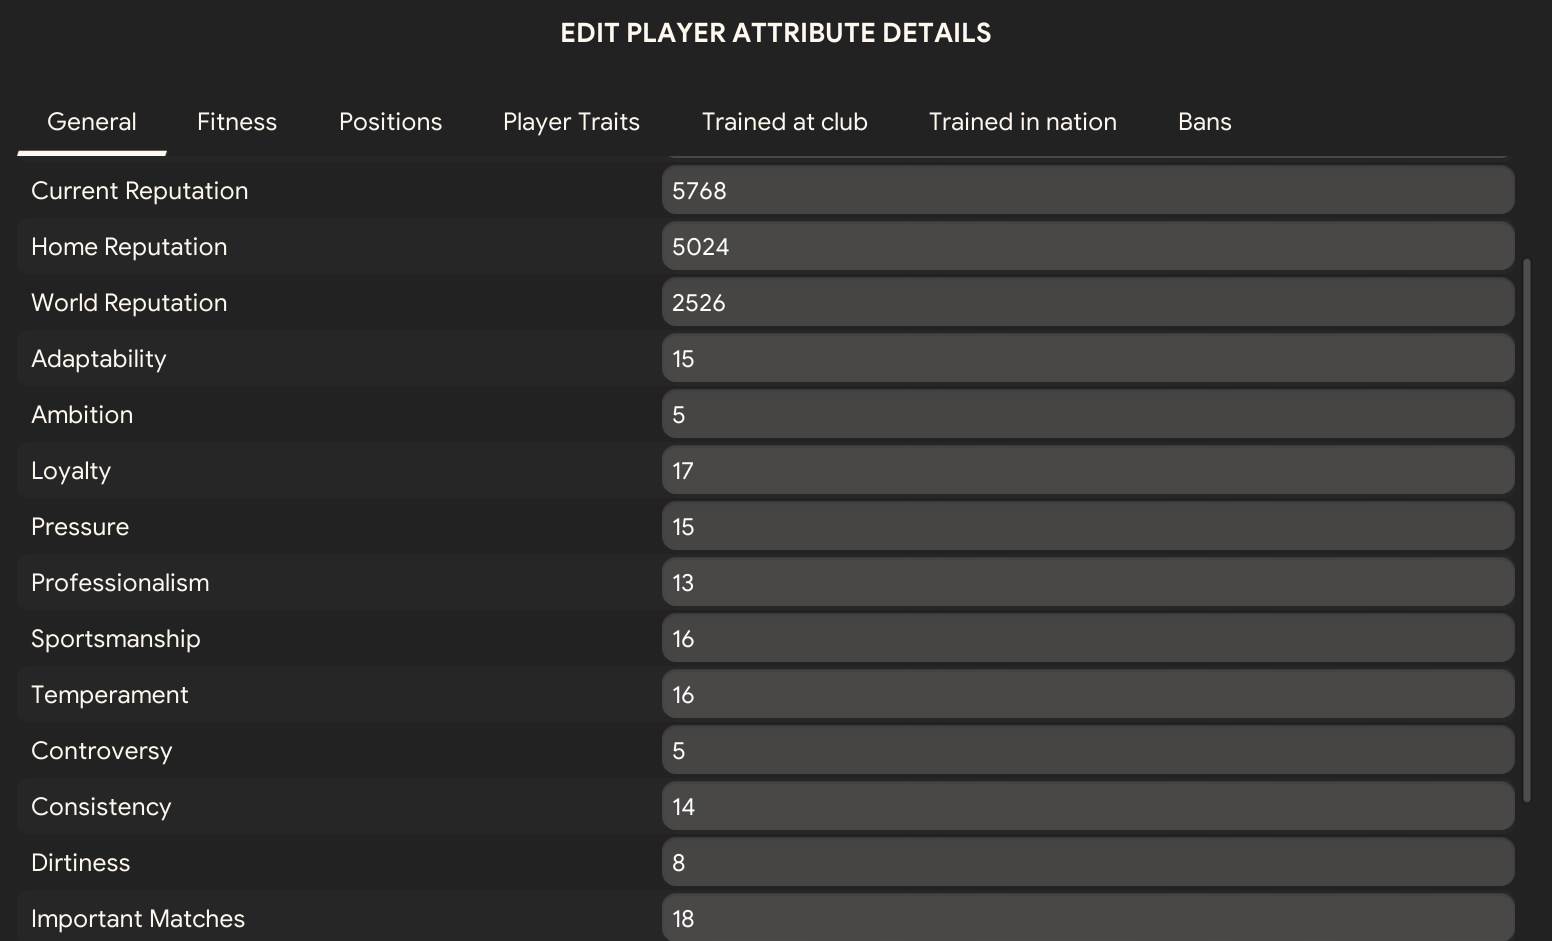Focus the World Reputation input
This screenshot has width=1552, height=941.
1087,303
